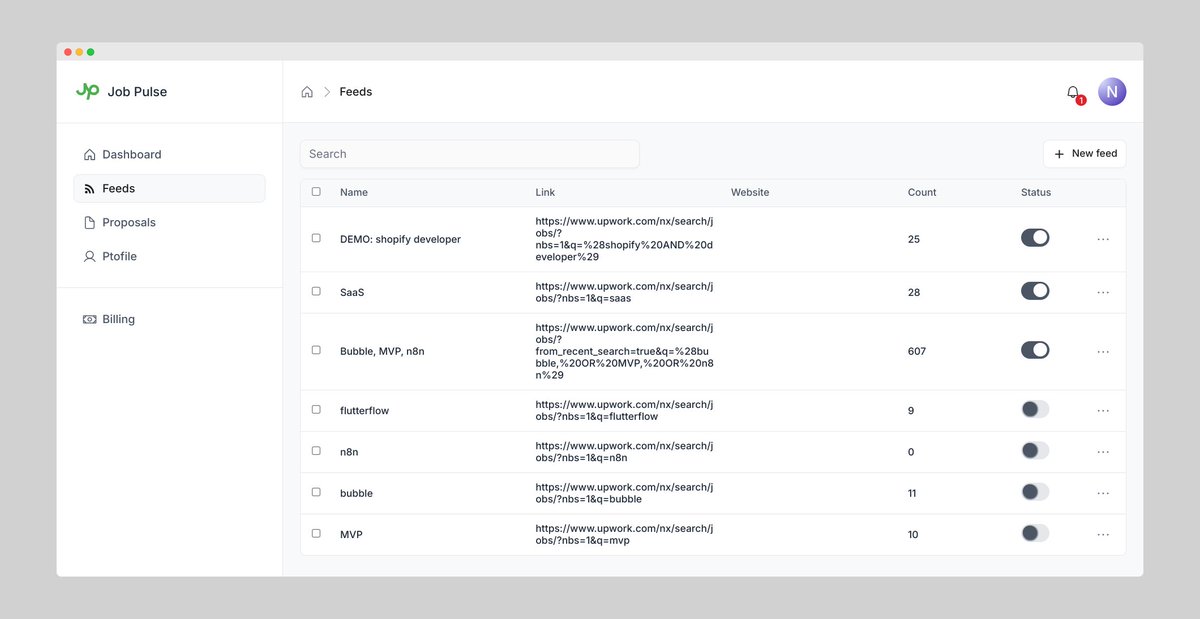The height and width of the screenshot is (619, 1200).
Task: Click the upwork link ending q=saas
Action: click(625, 292)
